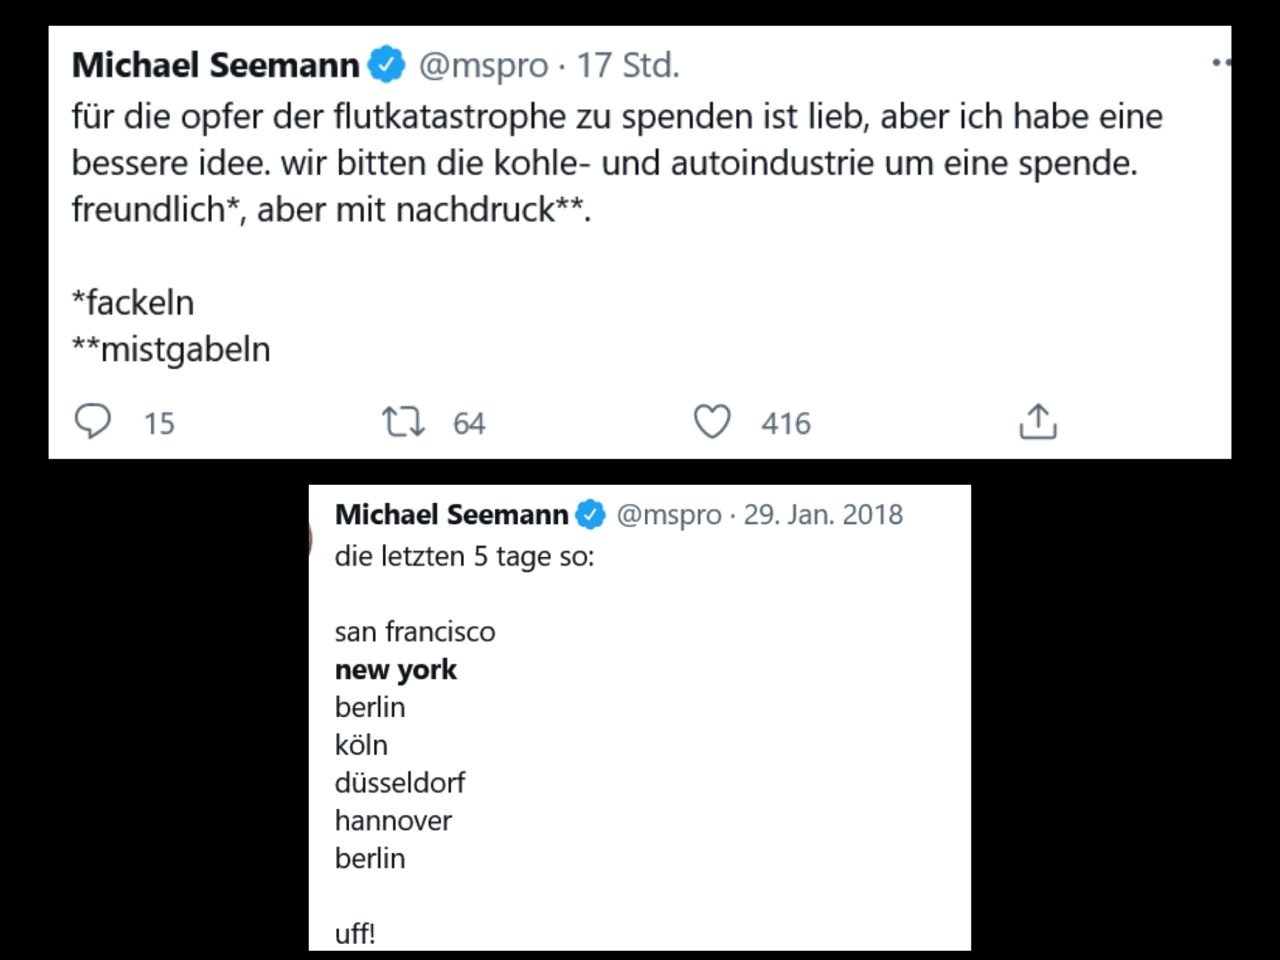Image resolution: width=1280 pixels, height=960 pixels.
Task: Like the tweet via heart icon
Action: (x=712, y=422)
